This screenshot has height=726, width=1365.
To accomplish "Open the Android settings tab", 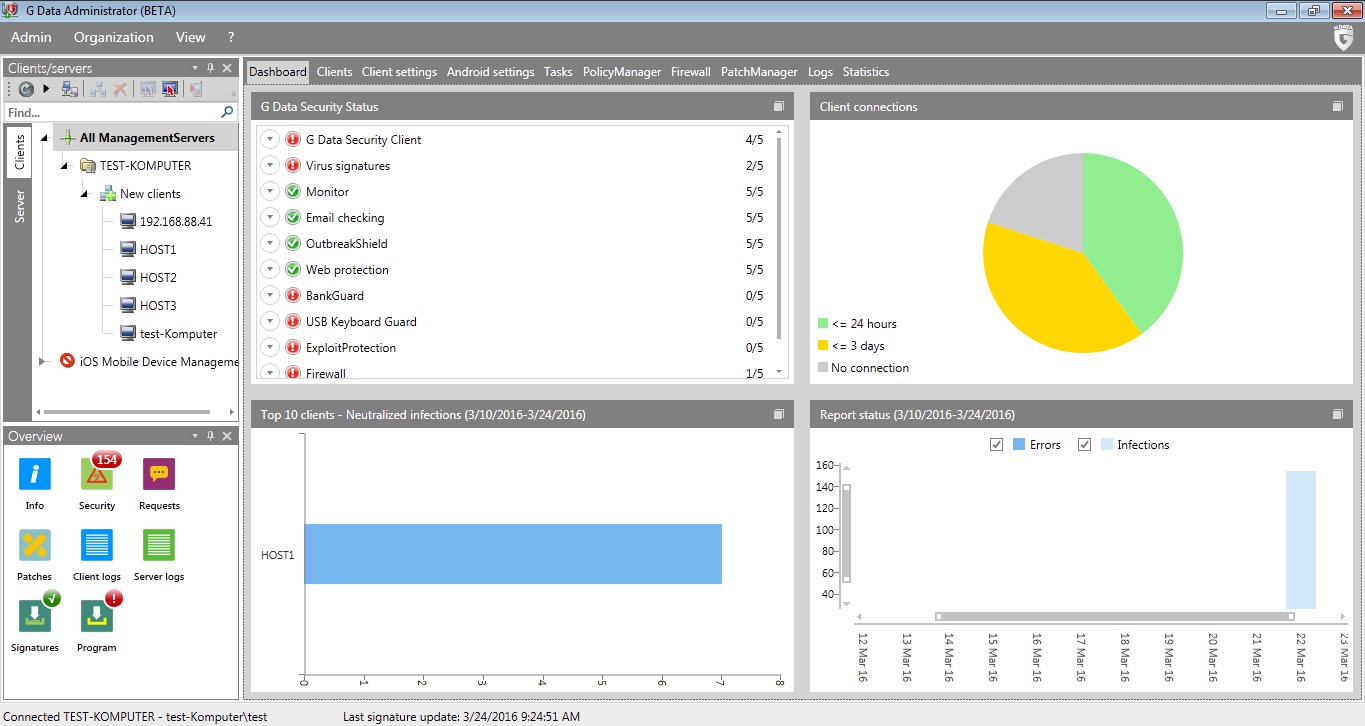I will 490,72.
